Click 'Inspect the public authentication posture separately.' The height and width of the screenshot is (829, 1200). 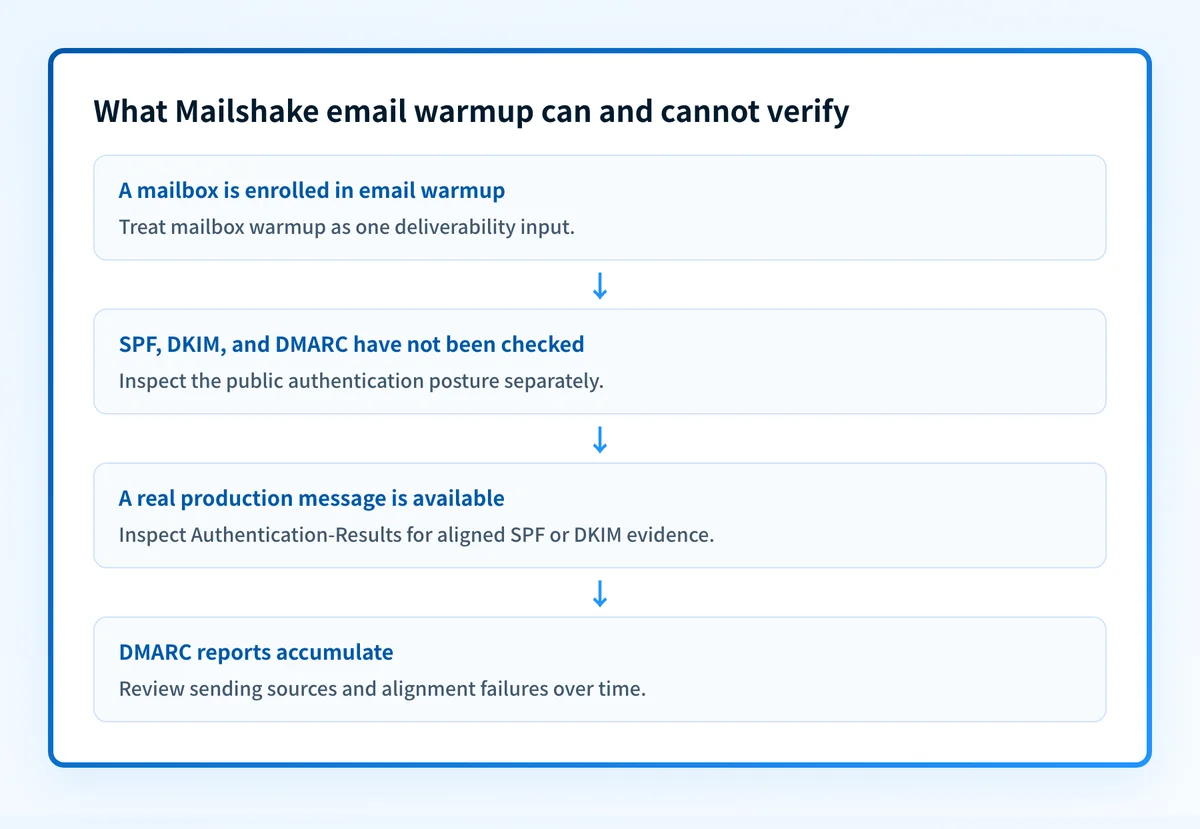coord(361,381)
